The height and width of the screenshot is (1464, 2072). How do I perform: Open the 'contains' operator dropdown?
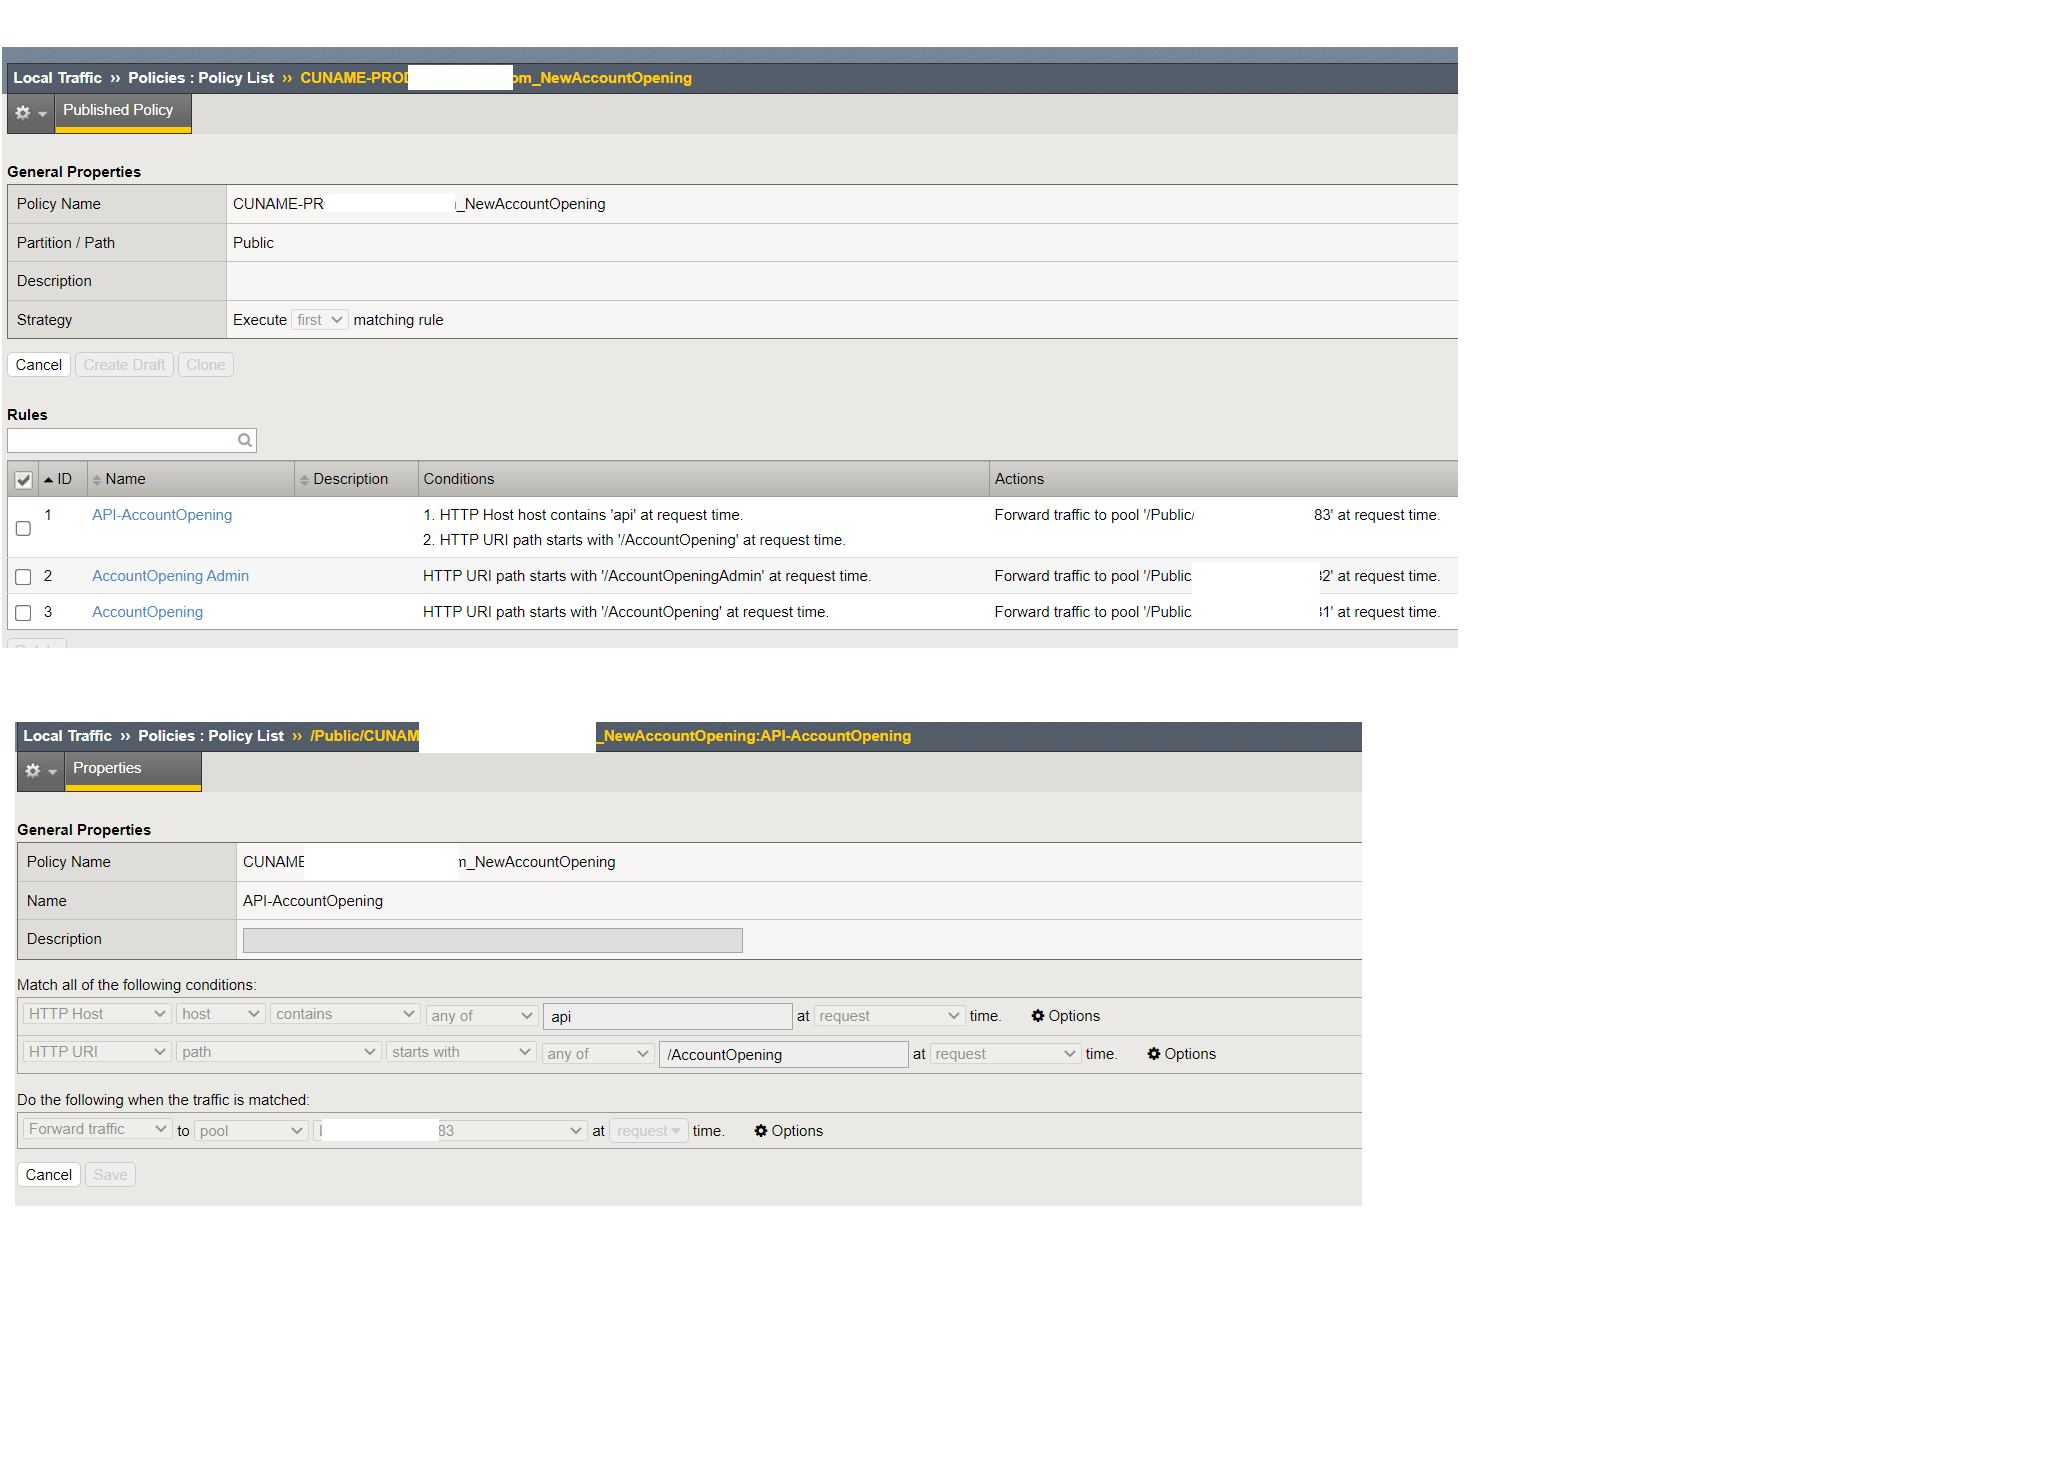[x=345, y=1014]
